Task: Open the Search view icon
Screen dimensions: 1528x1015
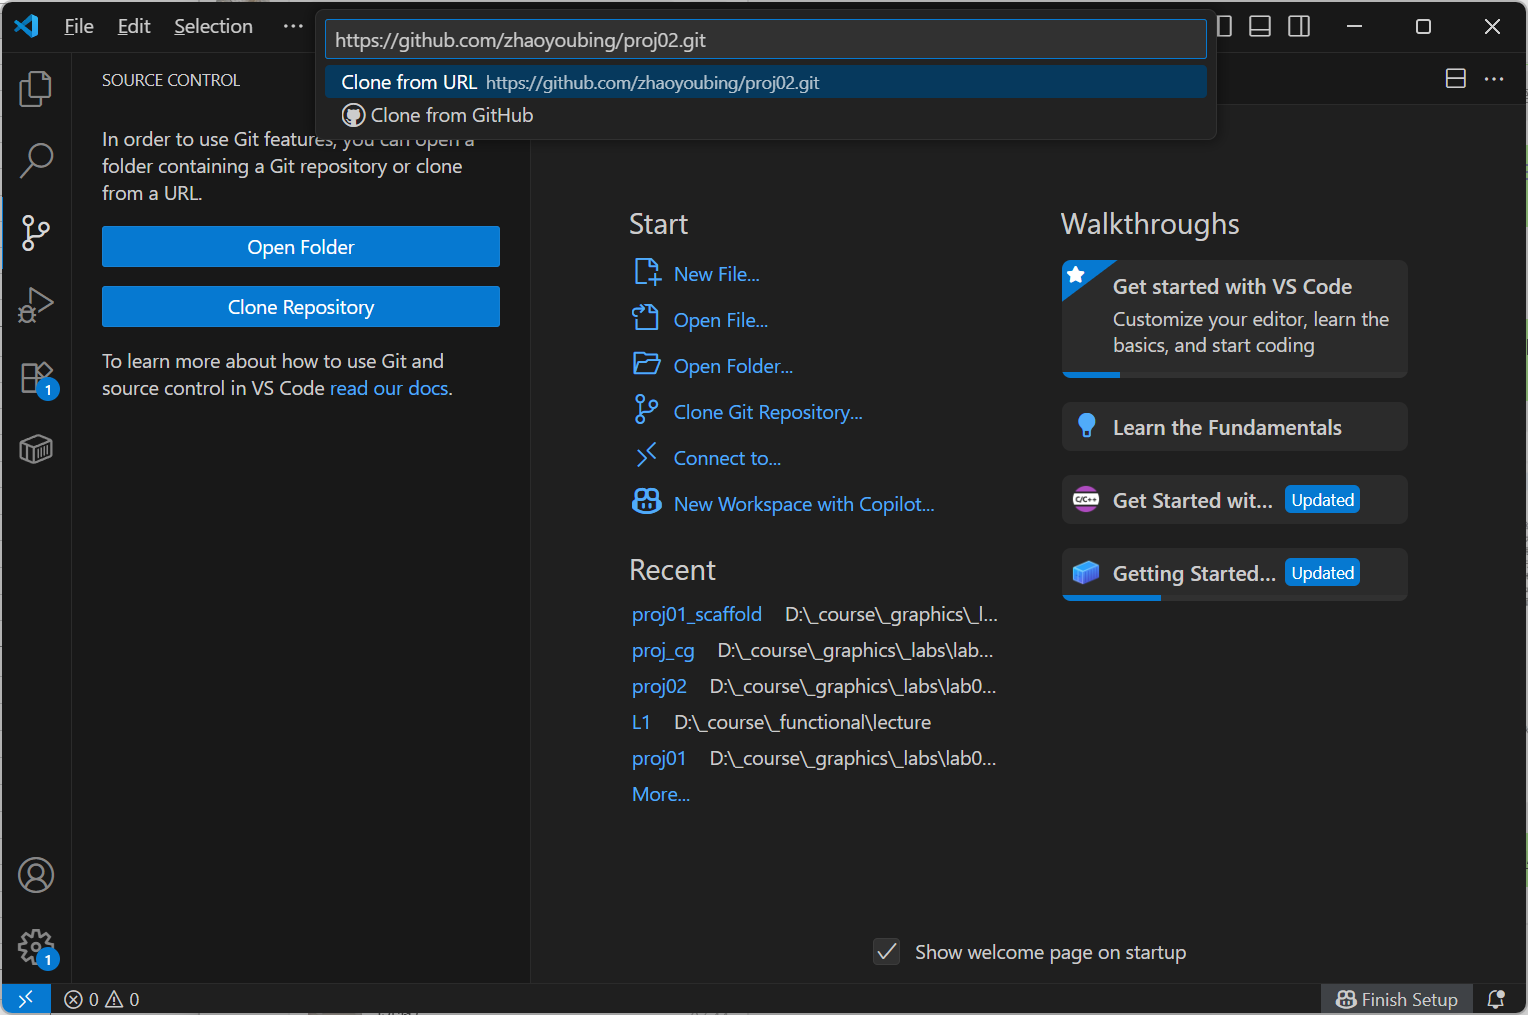Action: [x=36, y=160]
